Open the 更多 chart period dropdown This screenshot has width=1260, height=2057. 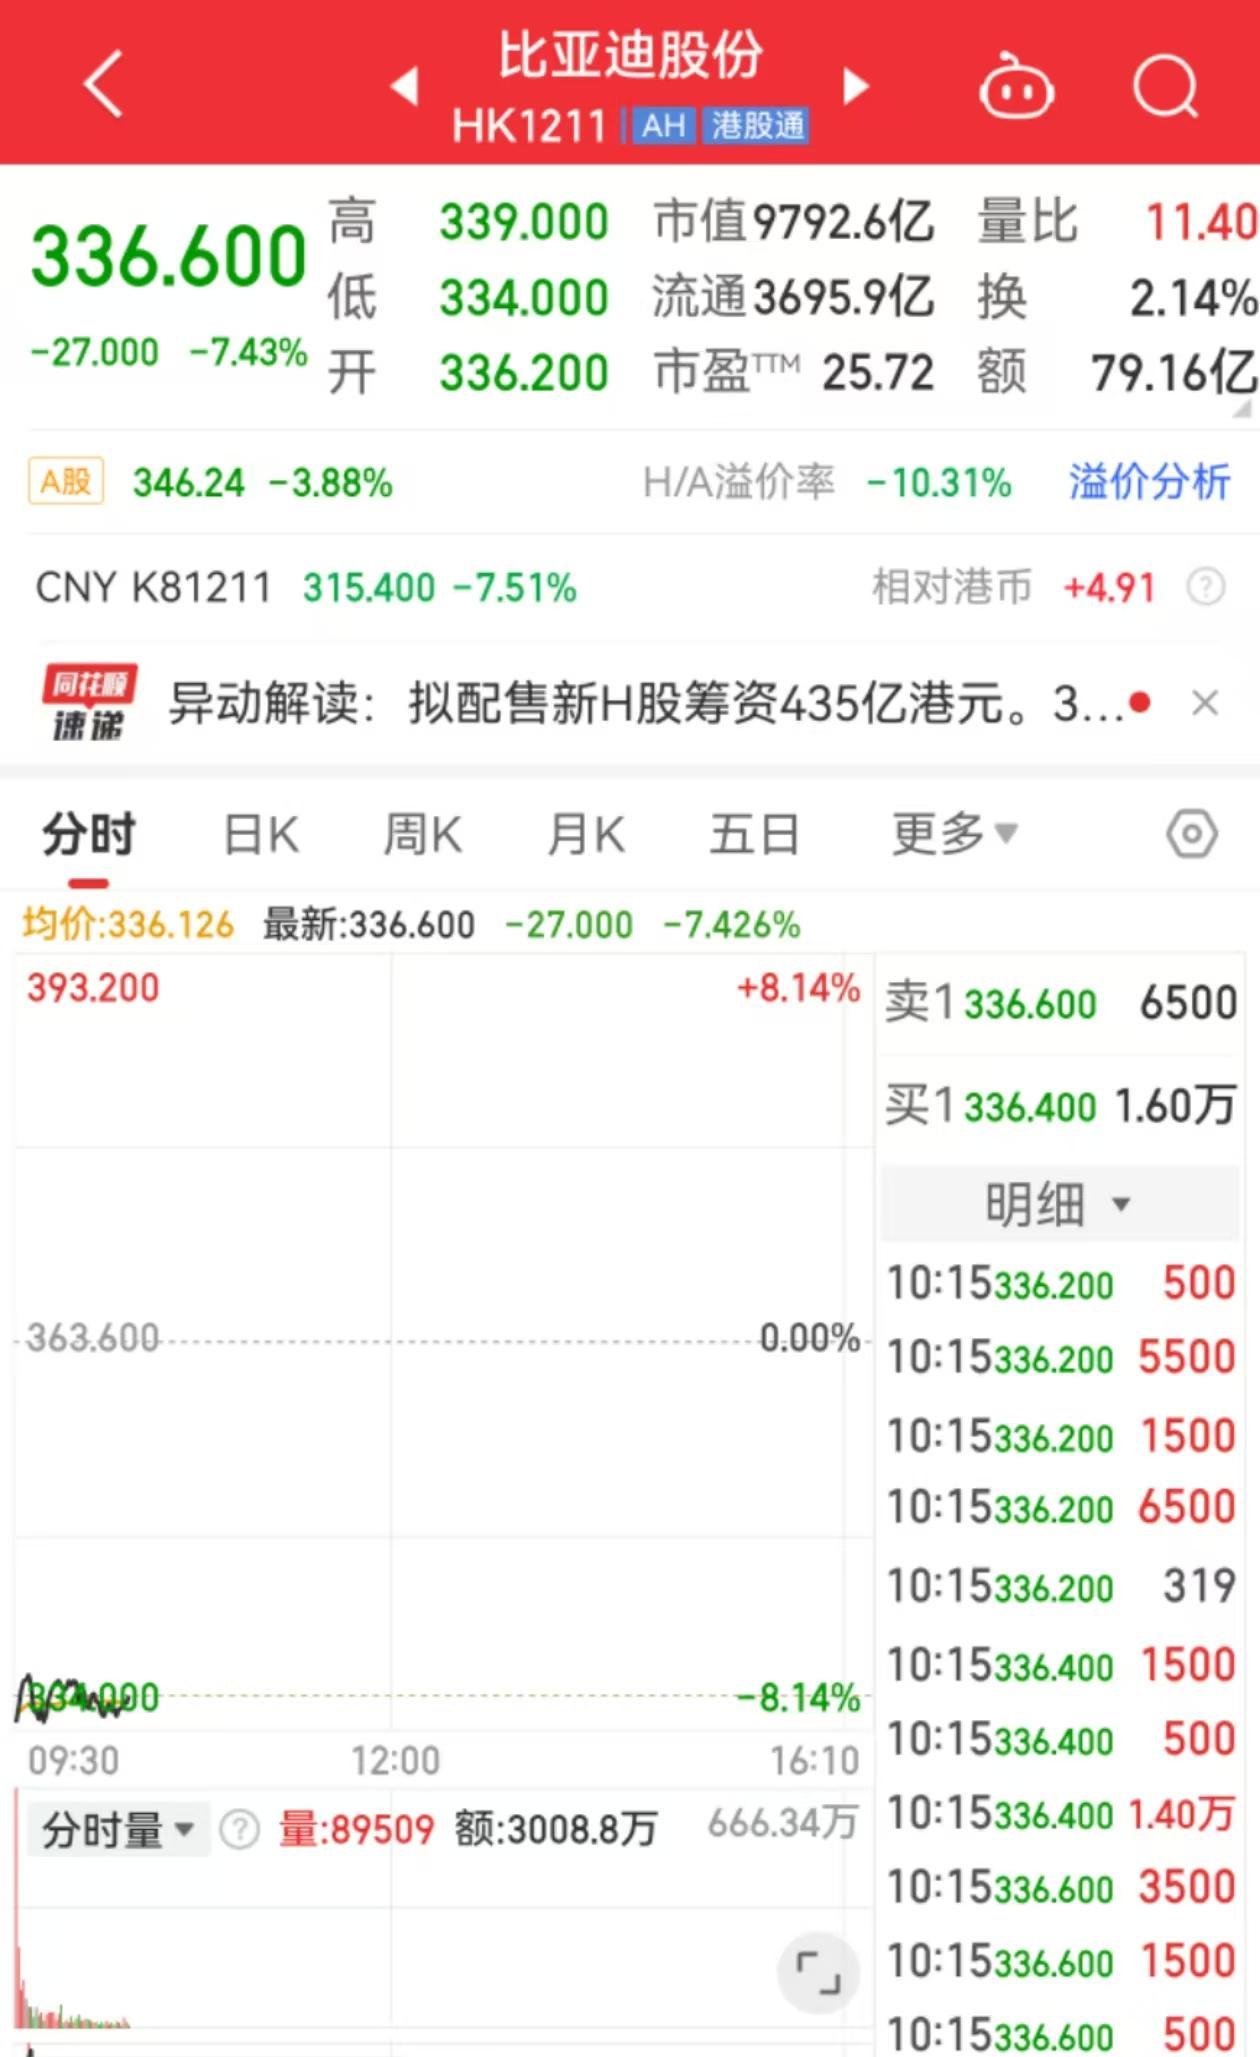click(x=954, y=833)
